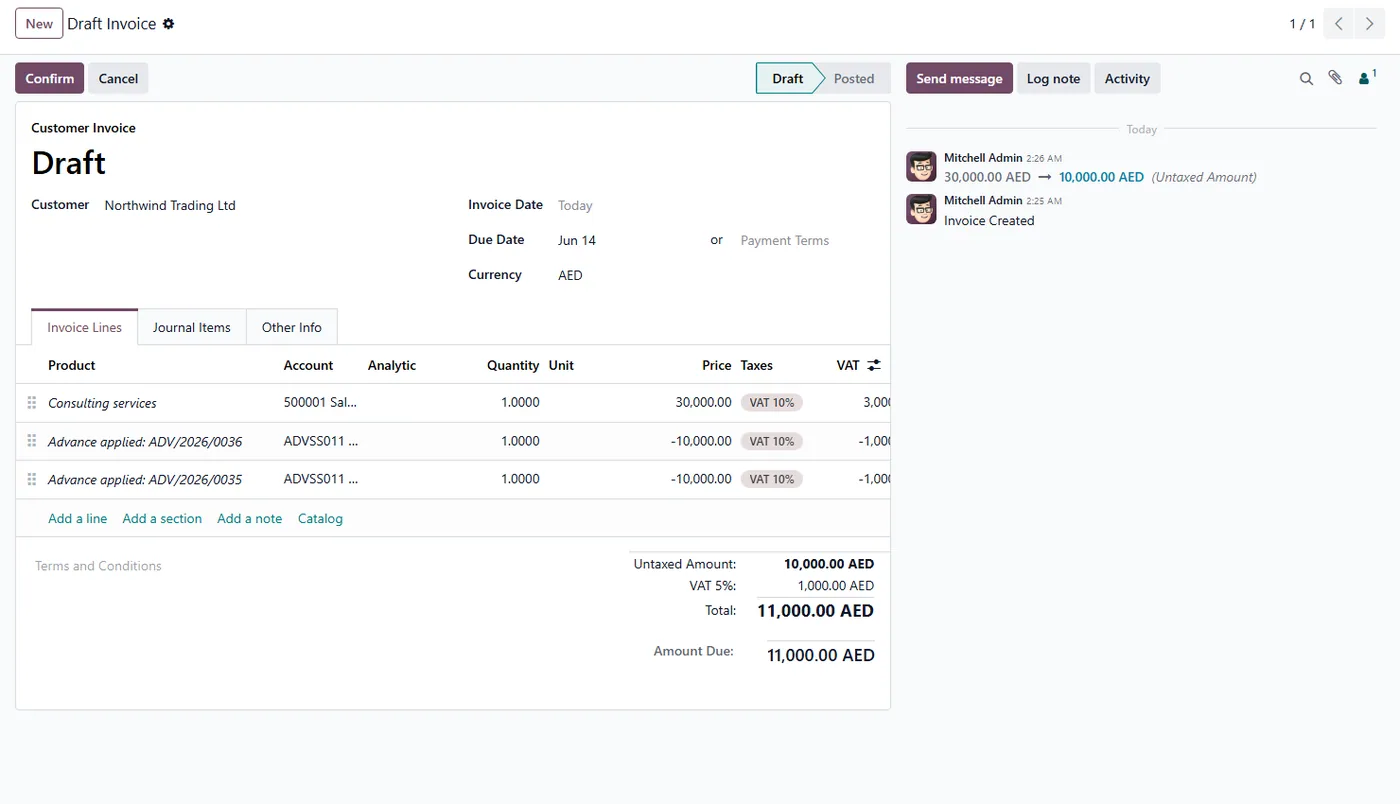Viewport: 1400px width, 804px height.
Task: Edit quantity of ADV/2026/0036 line
Action: 520,441
